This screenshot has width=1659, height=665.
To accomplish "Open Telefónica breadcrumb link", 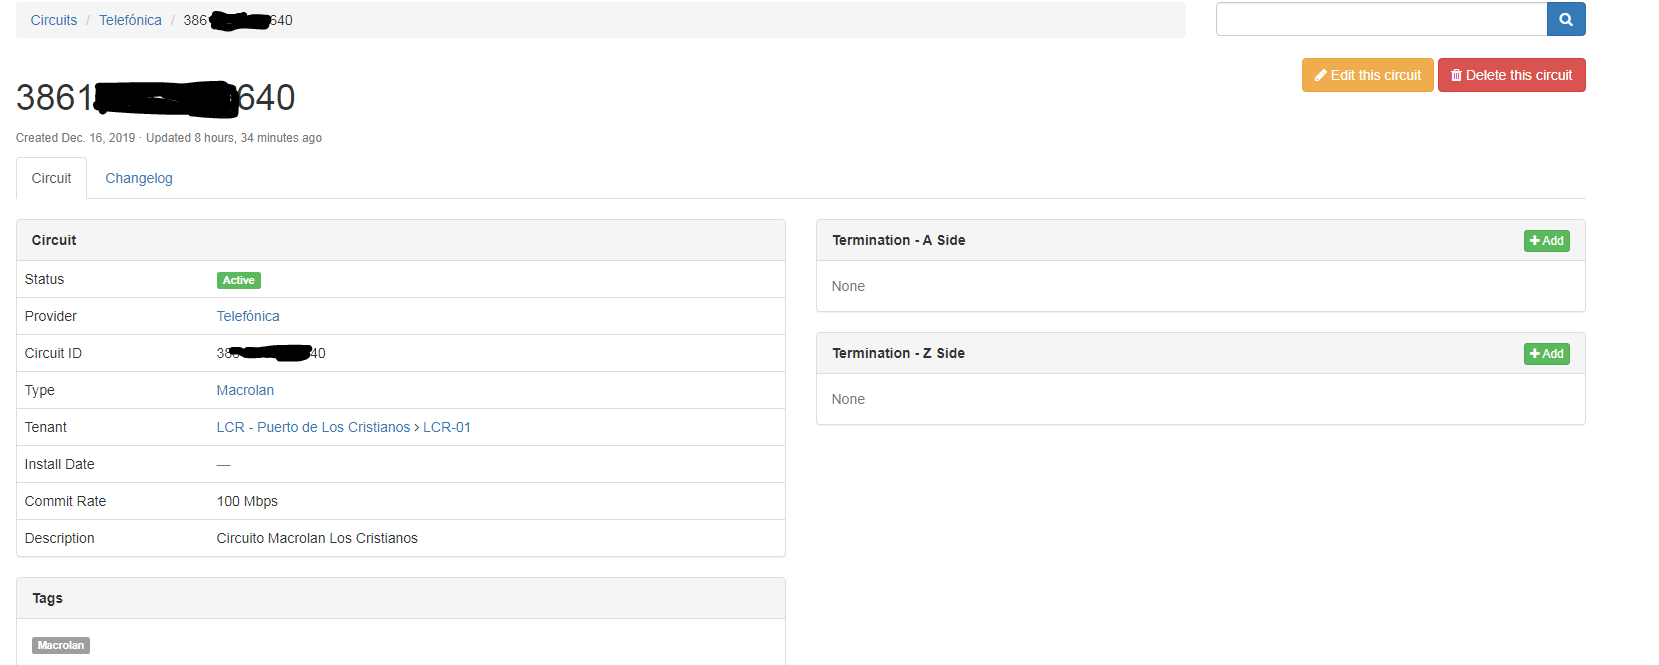I will tap(130, 20).
